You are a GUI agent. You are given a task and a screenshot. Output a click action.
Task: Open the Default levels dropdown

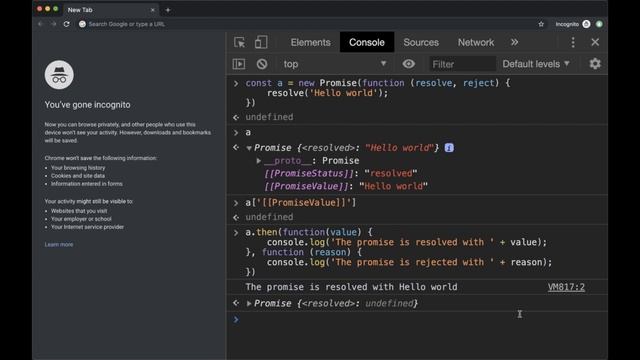(536, 64)
